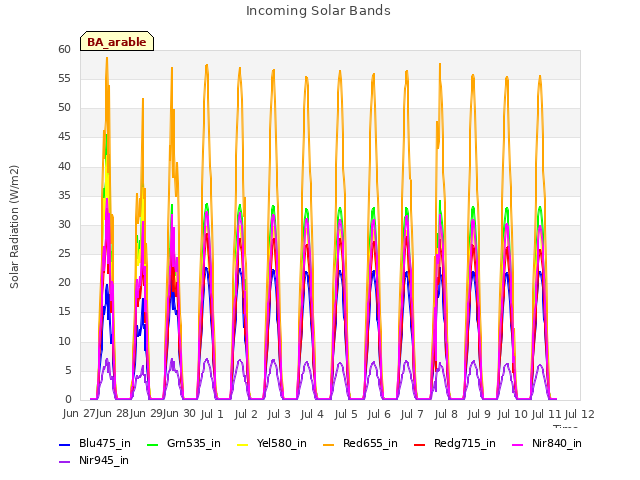Screen dimensions: 640x480
Task: Click the Jun 27 x-axis date label
Action: click(79, 413)
